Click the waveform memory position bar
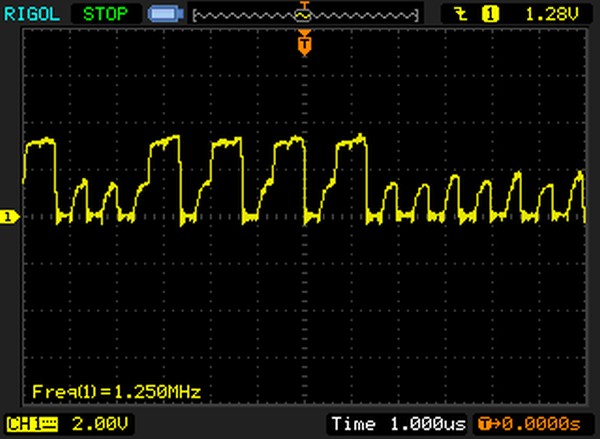 pos(304,15)
